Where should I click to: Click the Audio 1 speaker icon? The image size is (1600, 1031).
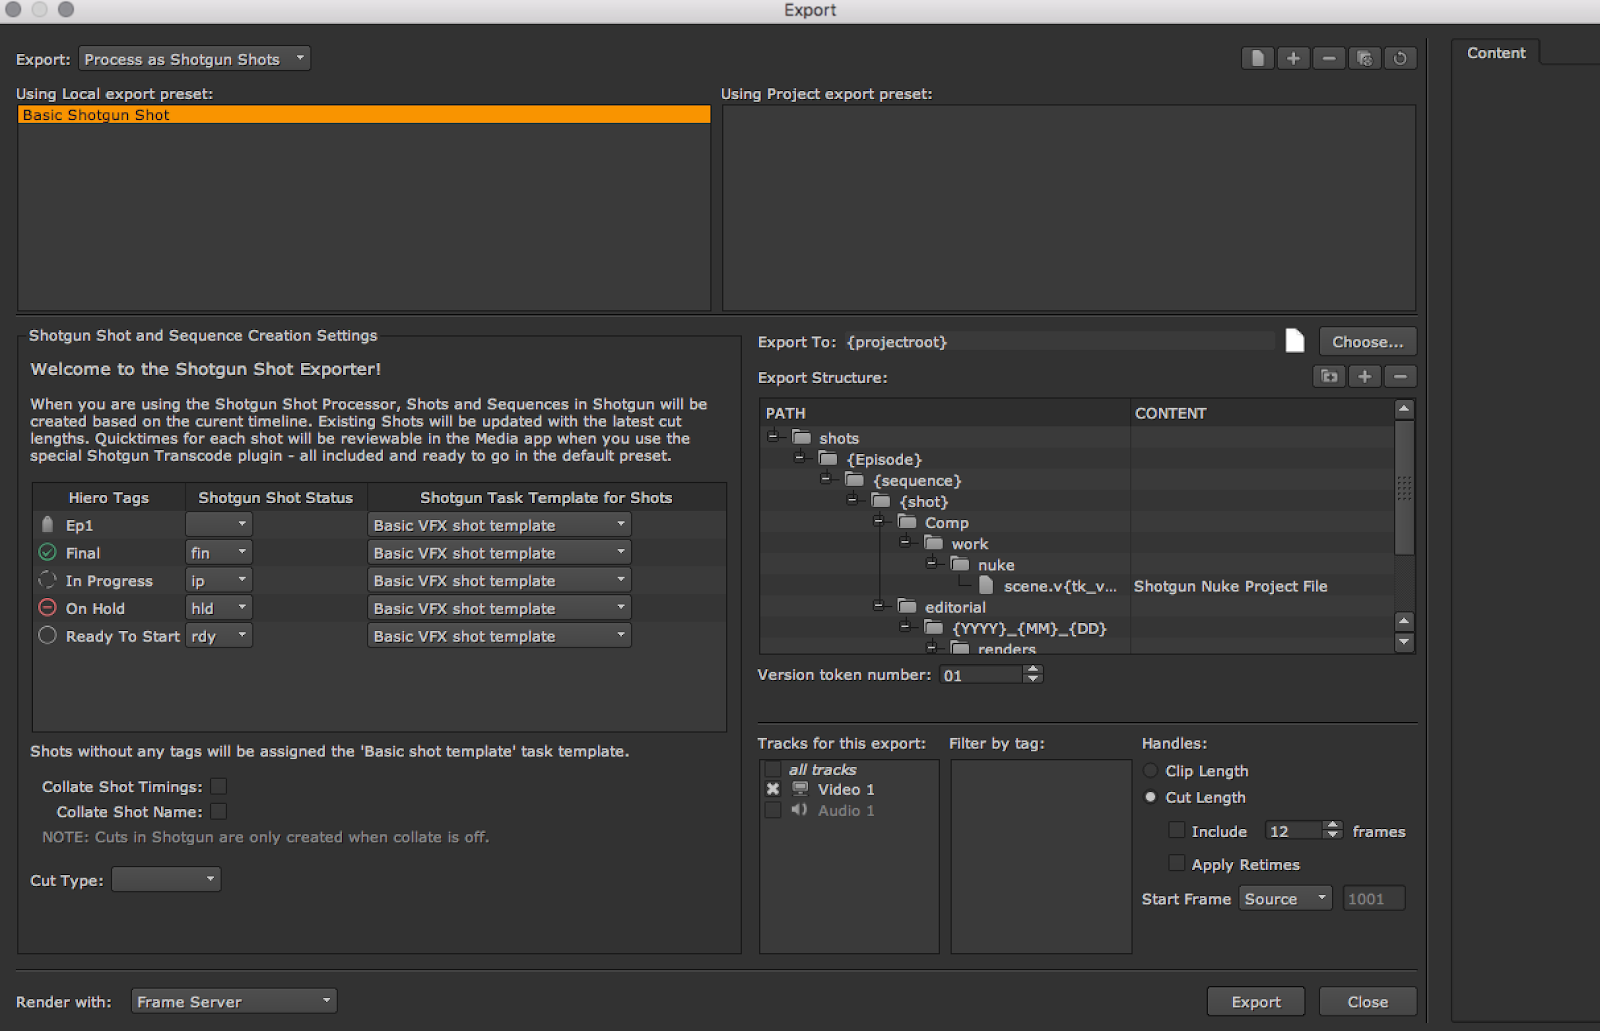tap(800, 810)
